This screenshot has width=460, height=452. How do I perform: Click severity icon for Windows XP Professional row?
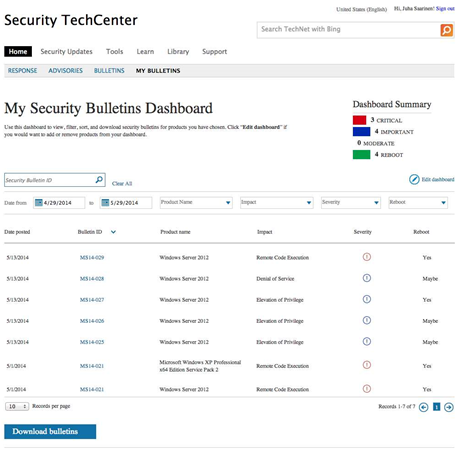(367, 365)
